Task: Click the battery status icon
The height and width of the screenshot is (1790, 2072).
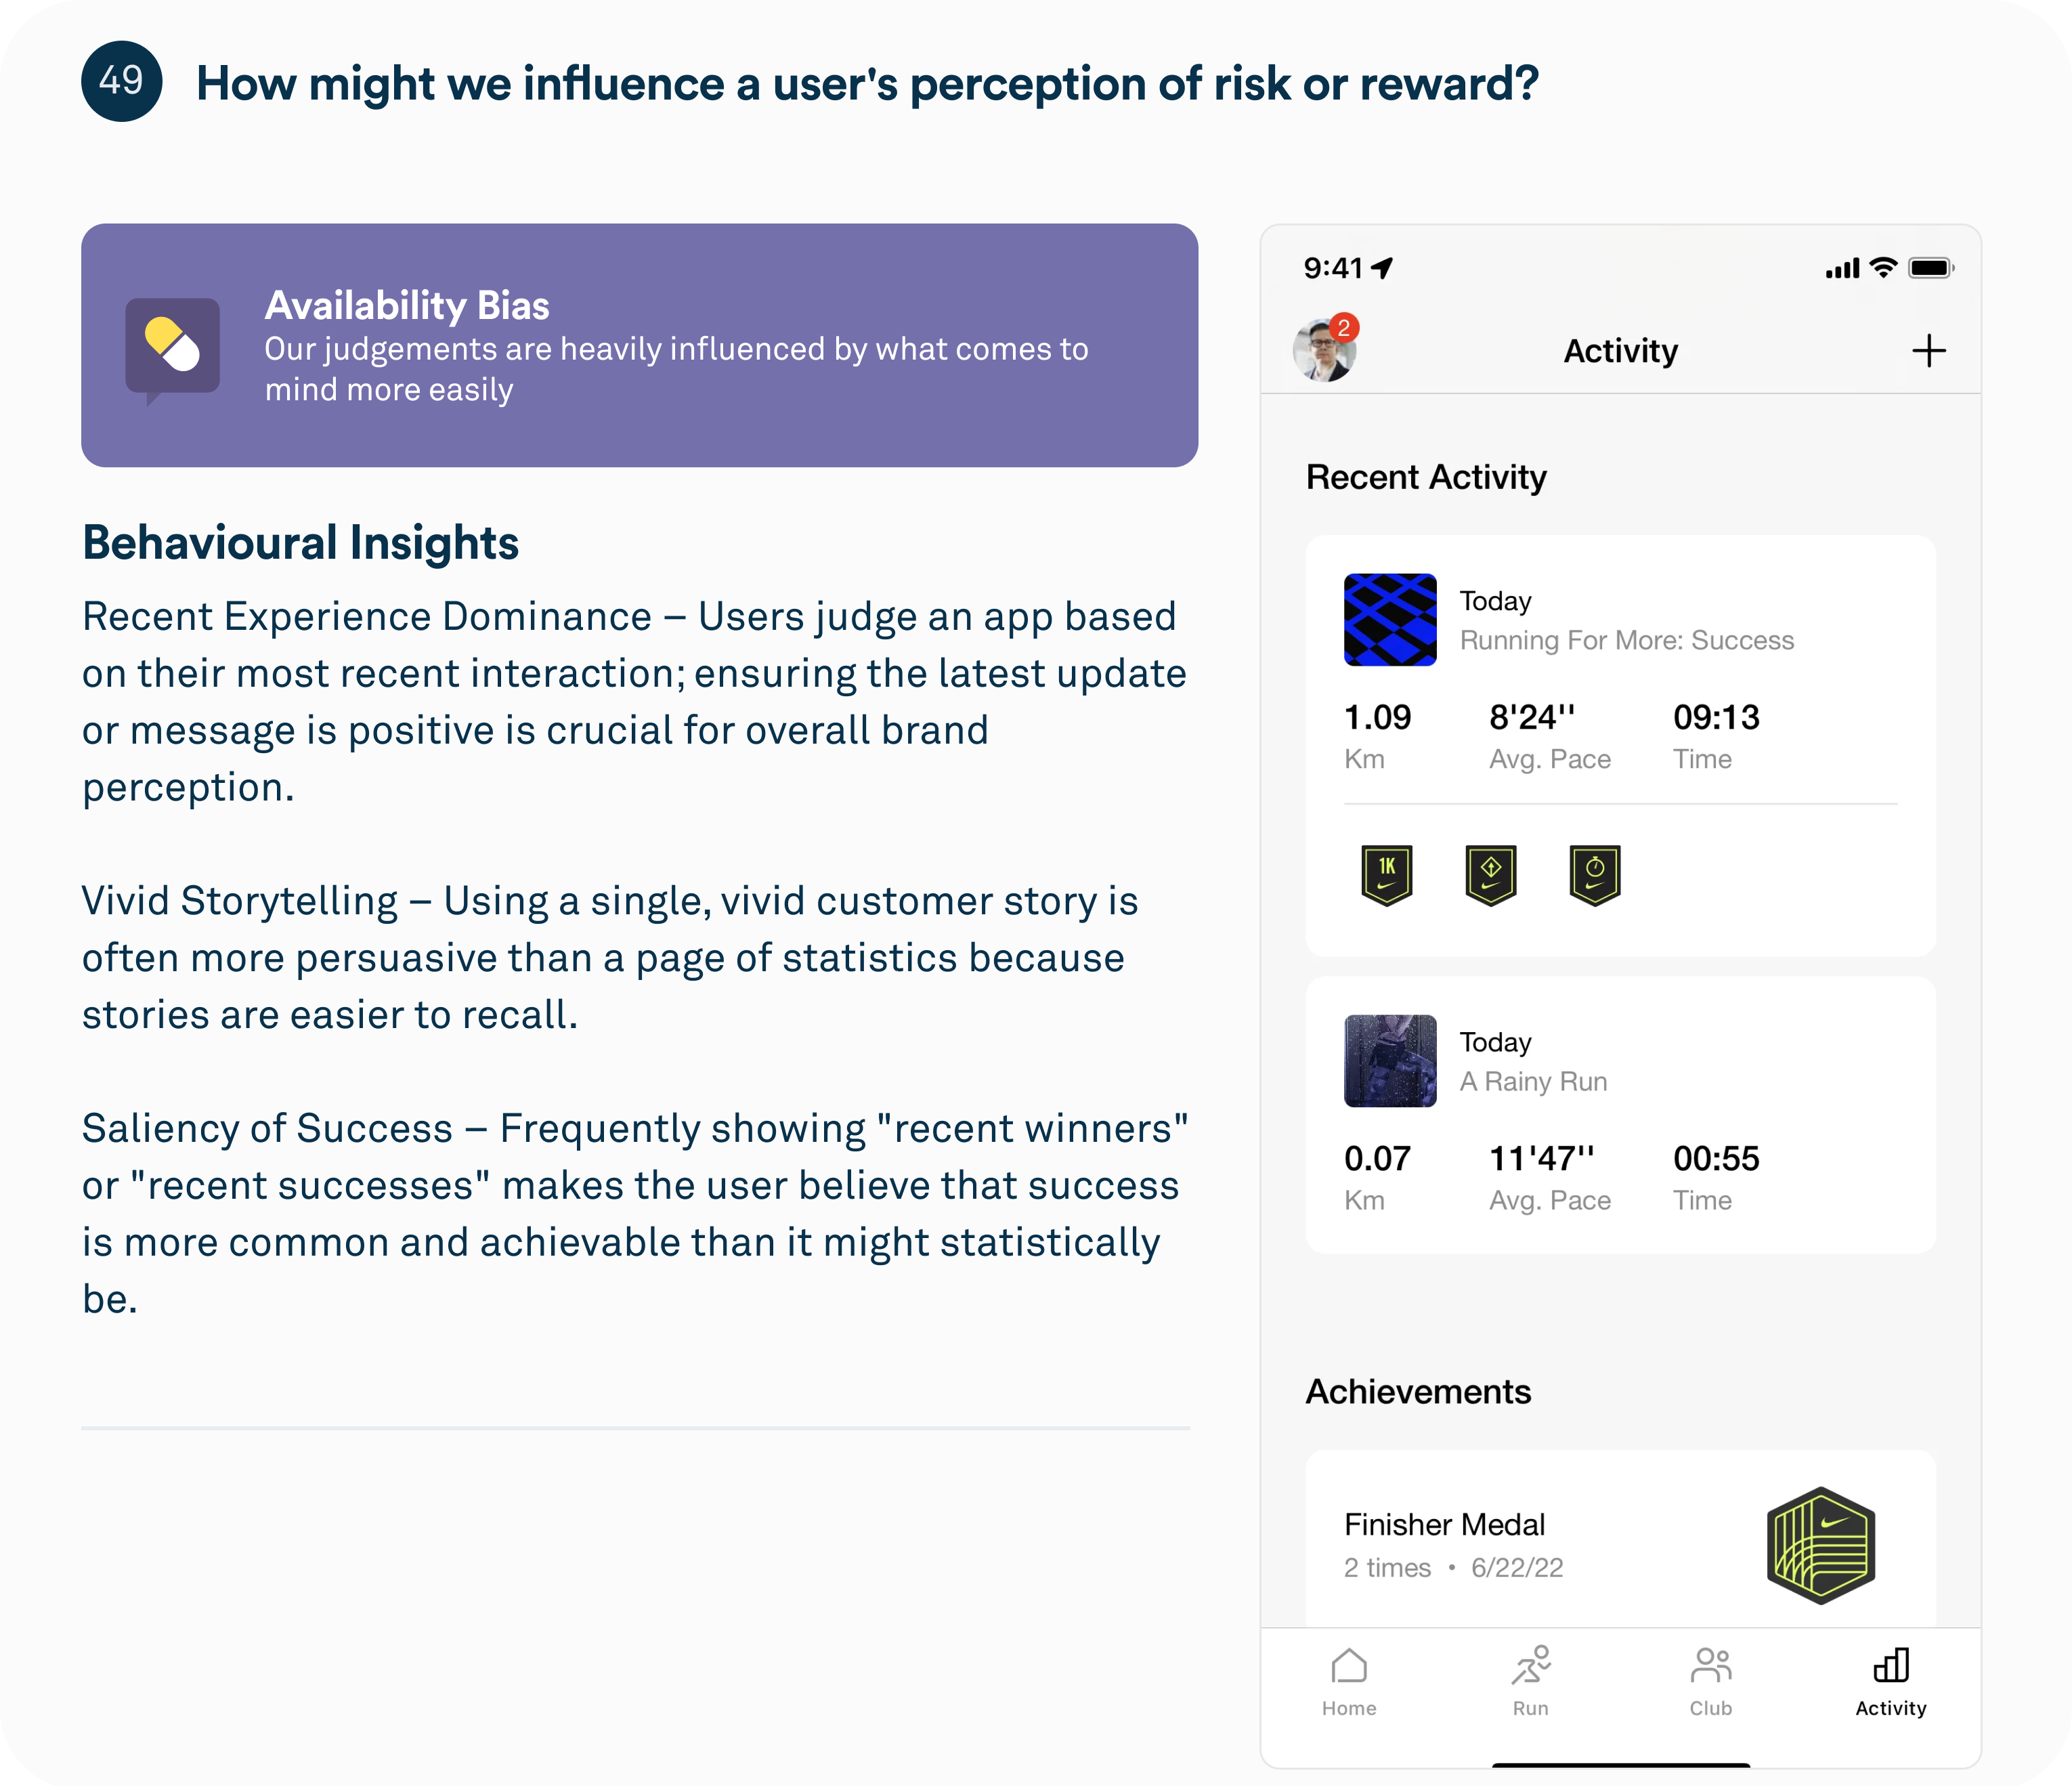Action: coord(1930,268)
